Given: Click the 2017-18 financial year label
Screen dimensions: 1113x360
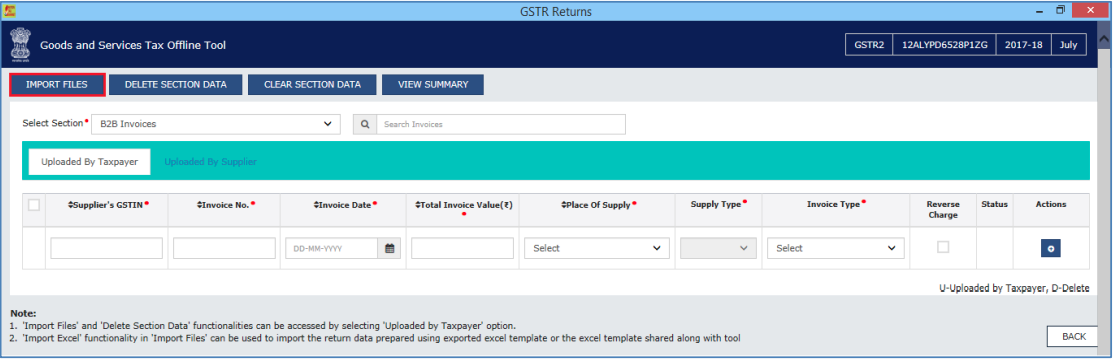Looking at the screenshot, I should [1024, 44].
